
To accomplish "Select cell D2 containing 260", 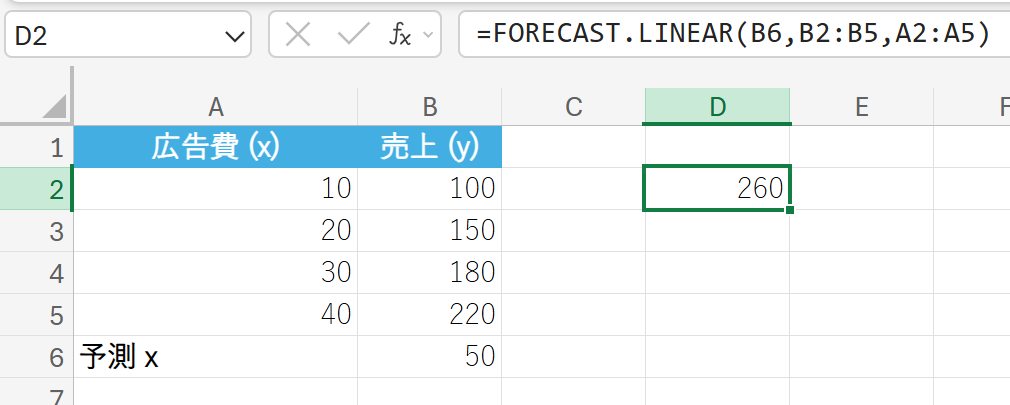I will click(717, 189).
